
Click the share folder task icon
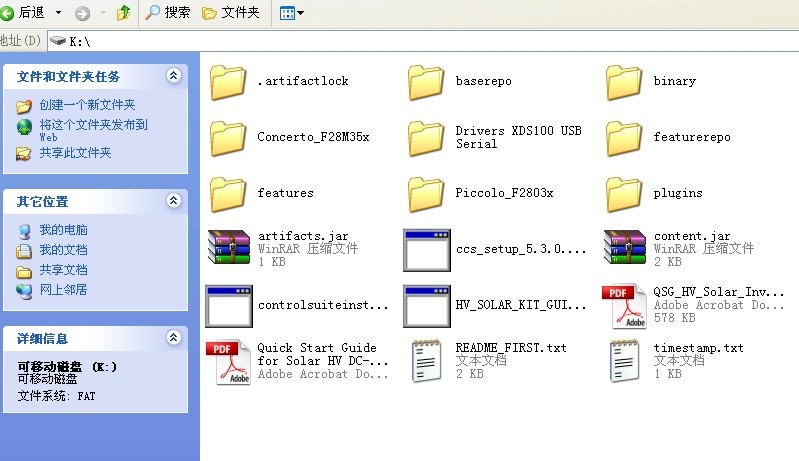[x=23, y=153]
